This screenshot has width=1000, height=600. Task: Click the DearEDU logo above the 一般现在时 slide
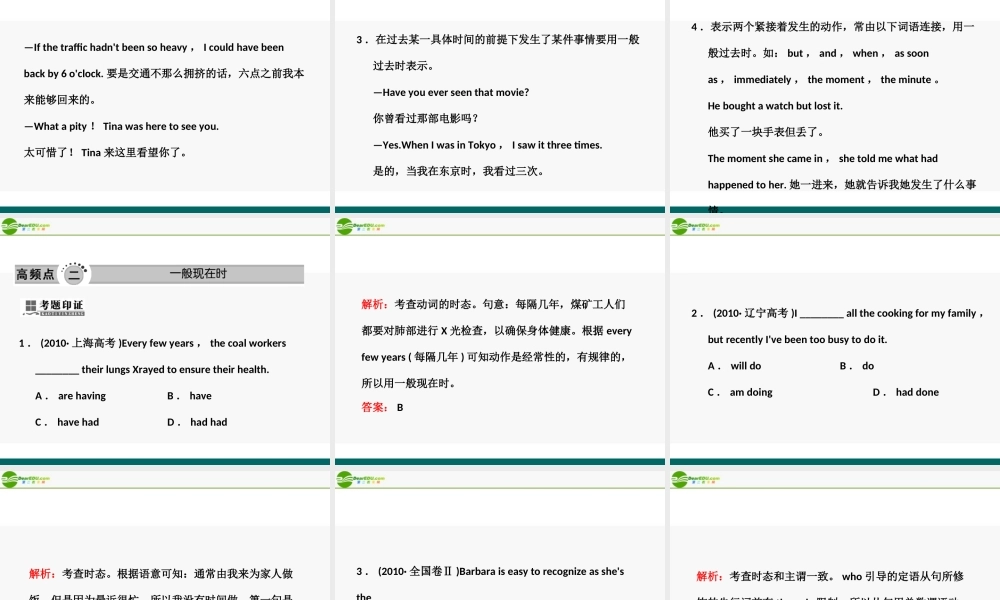[x=26, y=226]
